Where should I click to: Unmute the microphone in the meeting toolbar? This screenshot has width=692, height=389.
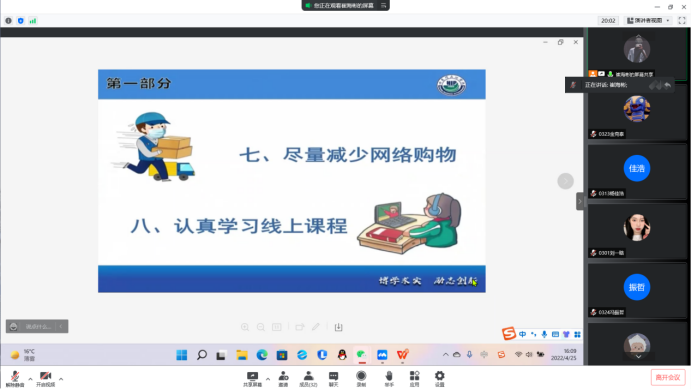click(15, 379)
